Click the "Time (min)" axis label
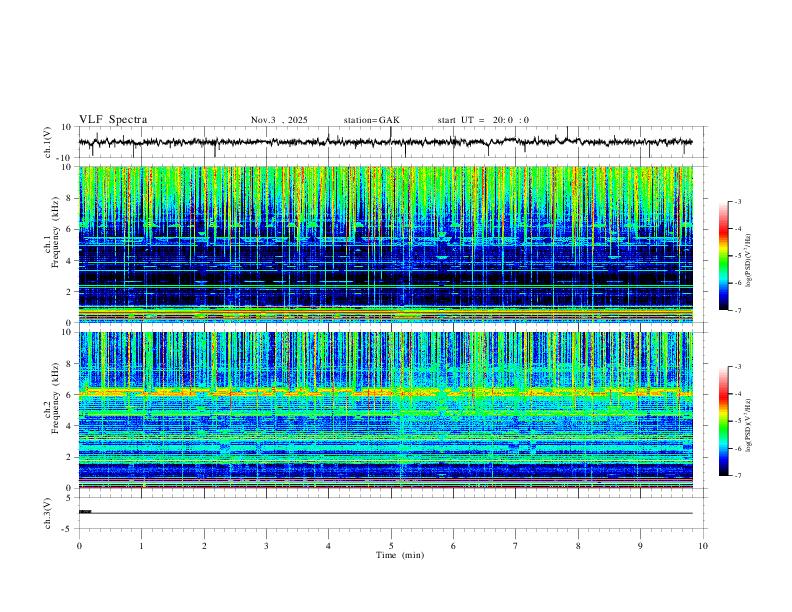The width and height of the screenshot is (792, 612). (x=400, y=555)
